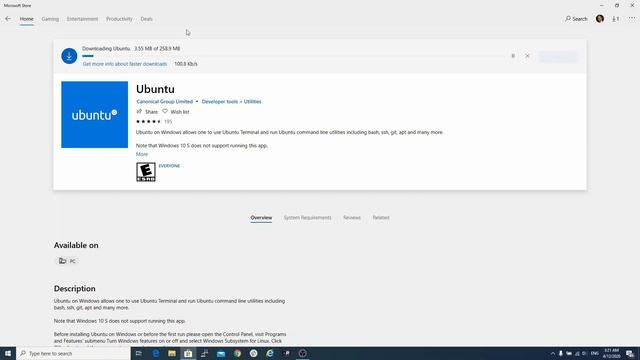Open the ENG language indicator

pyautogui.click(x=595, y=353)
